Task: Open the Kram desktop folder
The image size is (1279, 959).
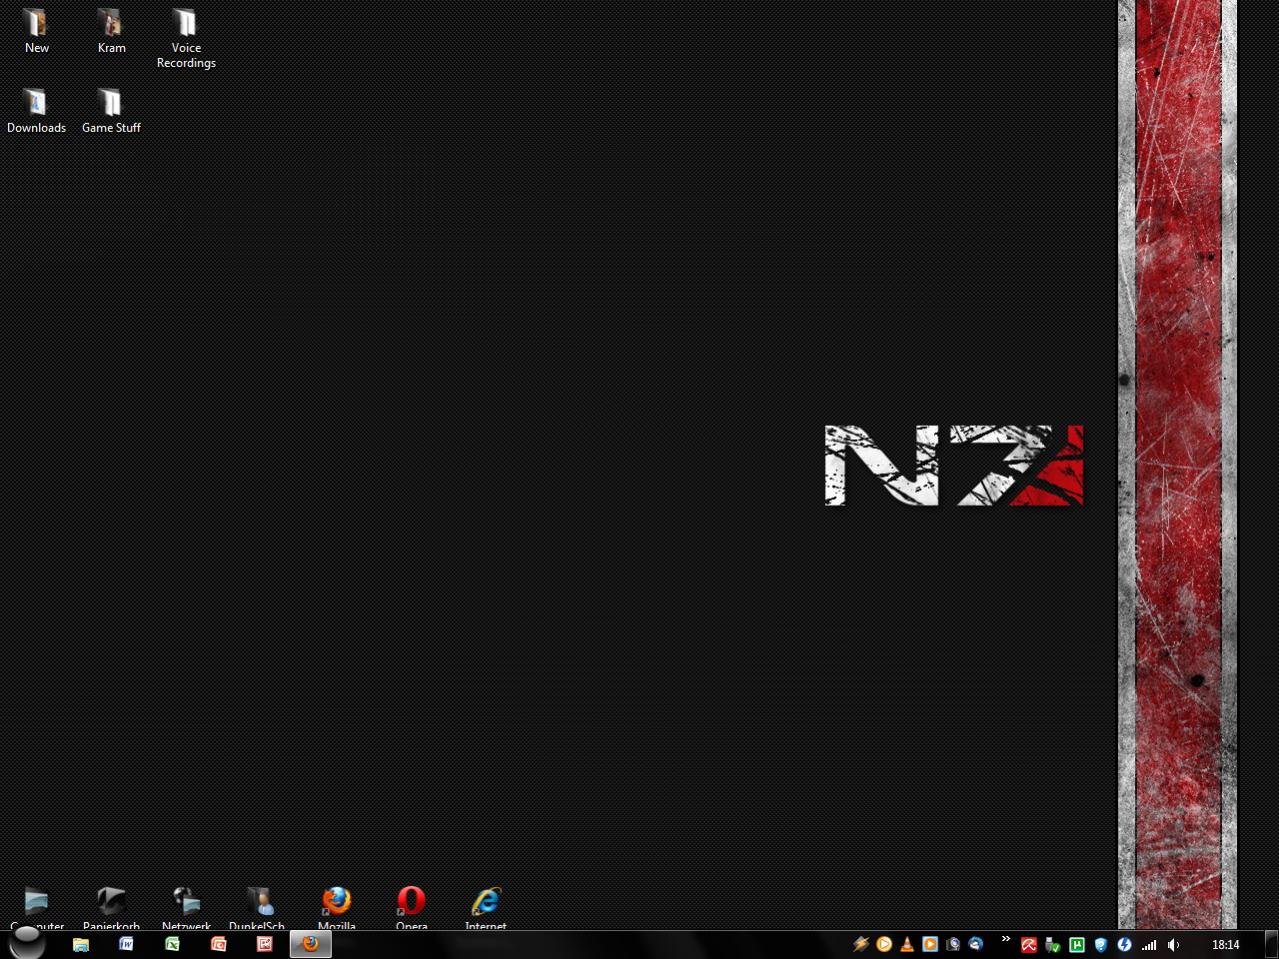Action: (x=111, y=30)
